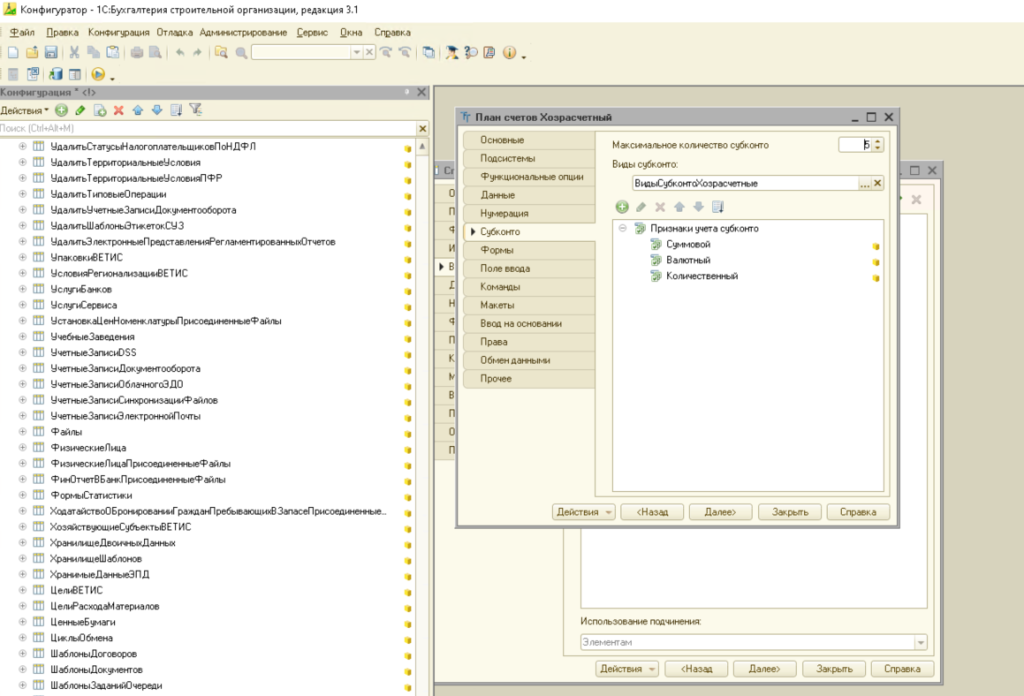
Task: Select the Валютный item in subconto tree
Action: coord(688,260)
